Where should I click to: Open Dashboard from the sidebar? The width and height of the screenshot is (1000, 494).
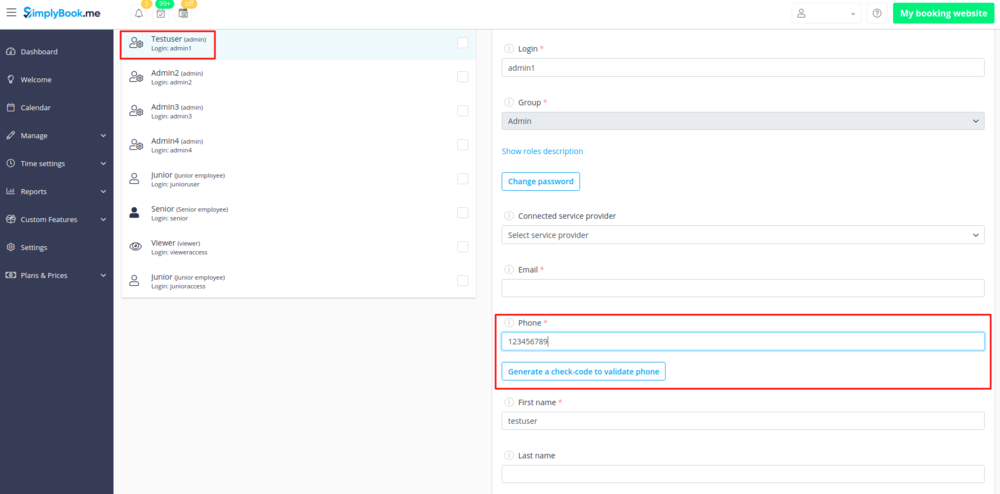pos(39,51)
